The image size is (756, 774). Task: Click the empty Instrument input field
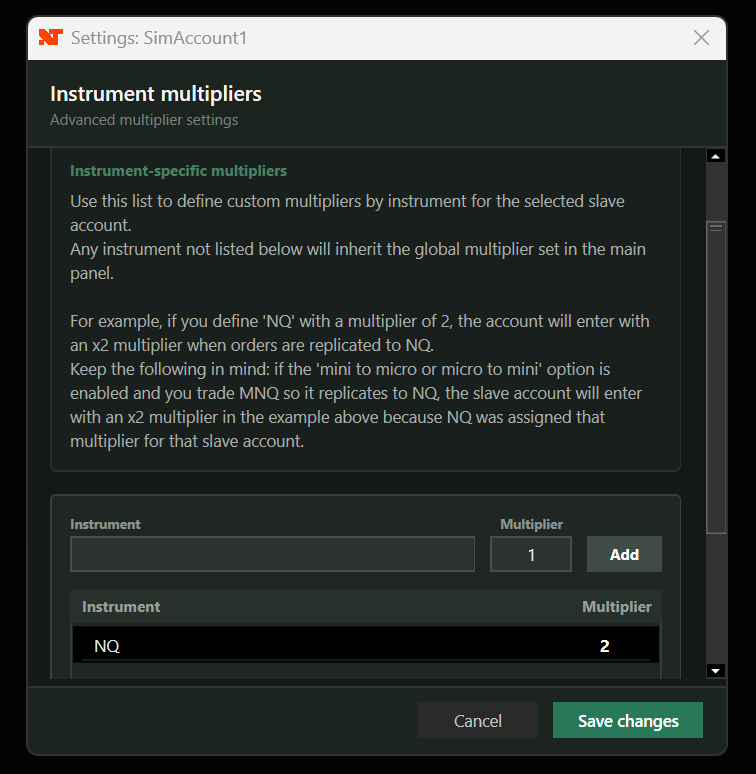tap(272, 554)
